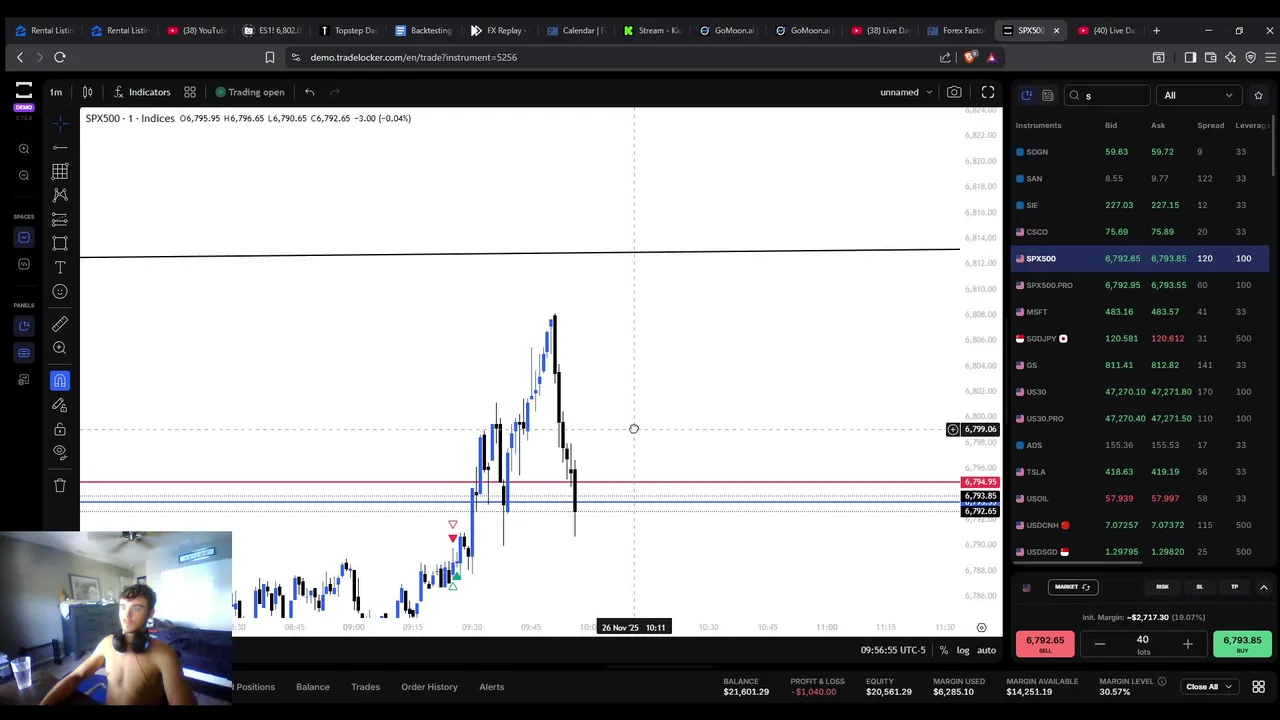Open the unnamed layout dropdown

(x=906, y=92)
